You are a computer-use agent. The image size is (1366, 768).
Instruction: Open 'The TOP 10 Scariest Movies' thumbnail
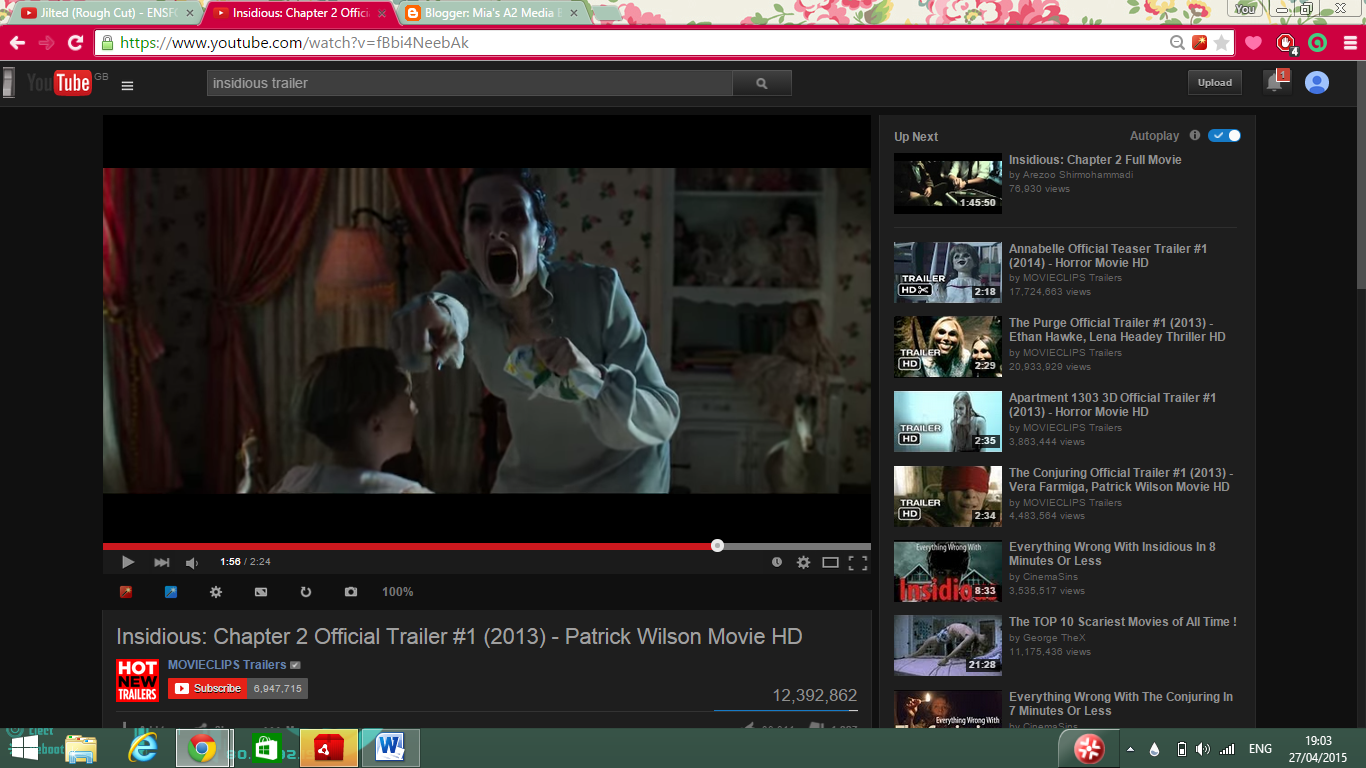click(947, 645)
